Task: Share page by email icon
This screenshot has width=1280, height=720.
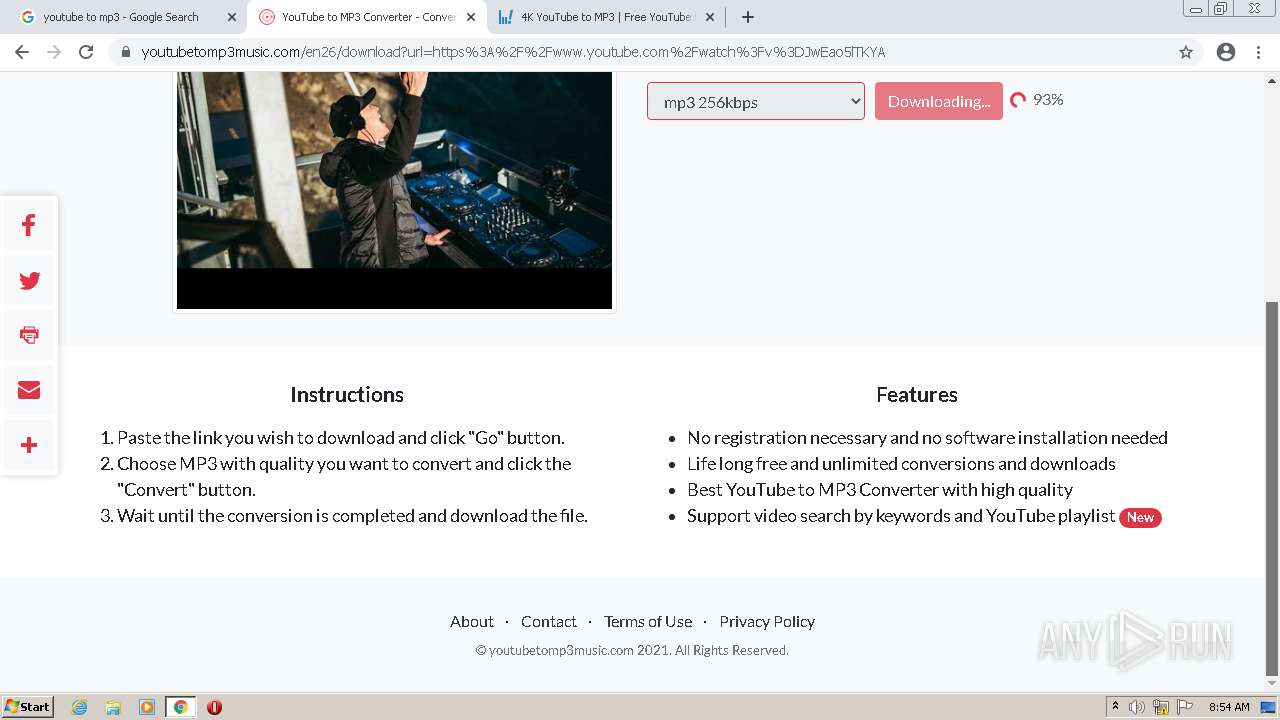Action: pos(29,390)
